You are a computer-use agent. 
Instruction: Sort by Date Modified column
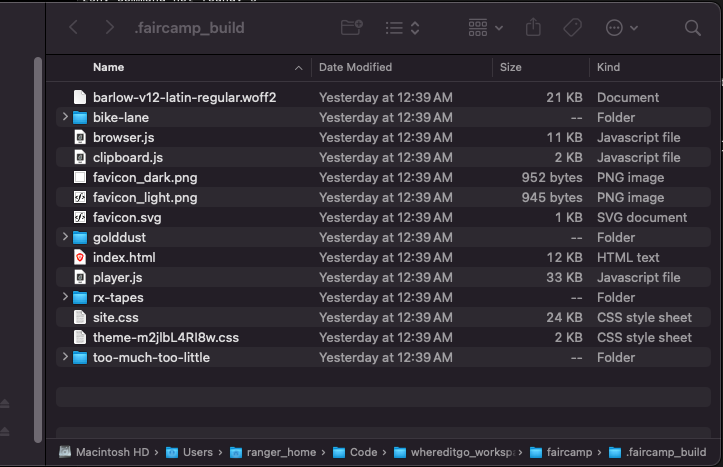[355, 67]
